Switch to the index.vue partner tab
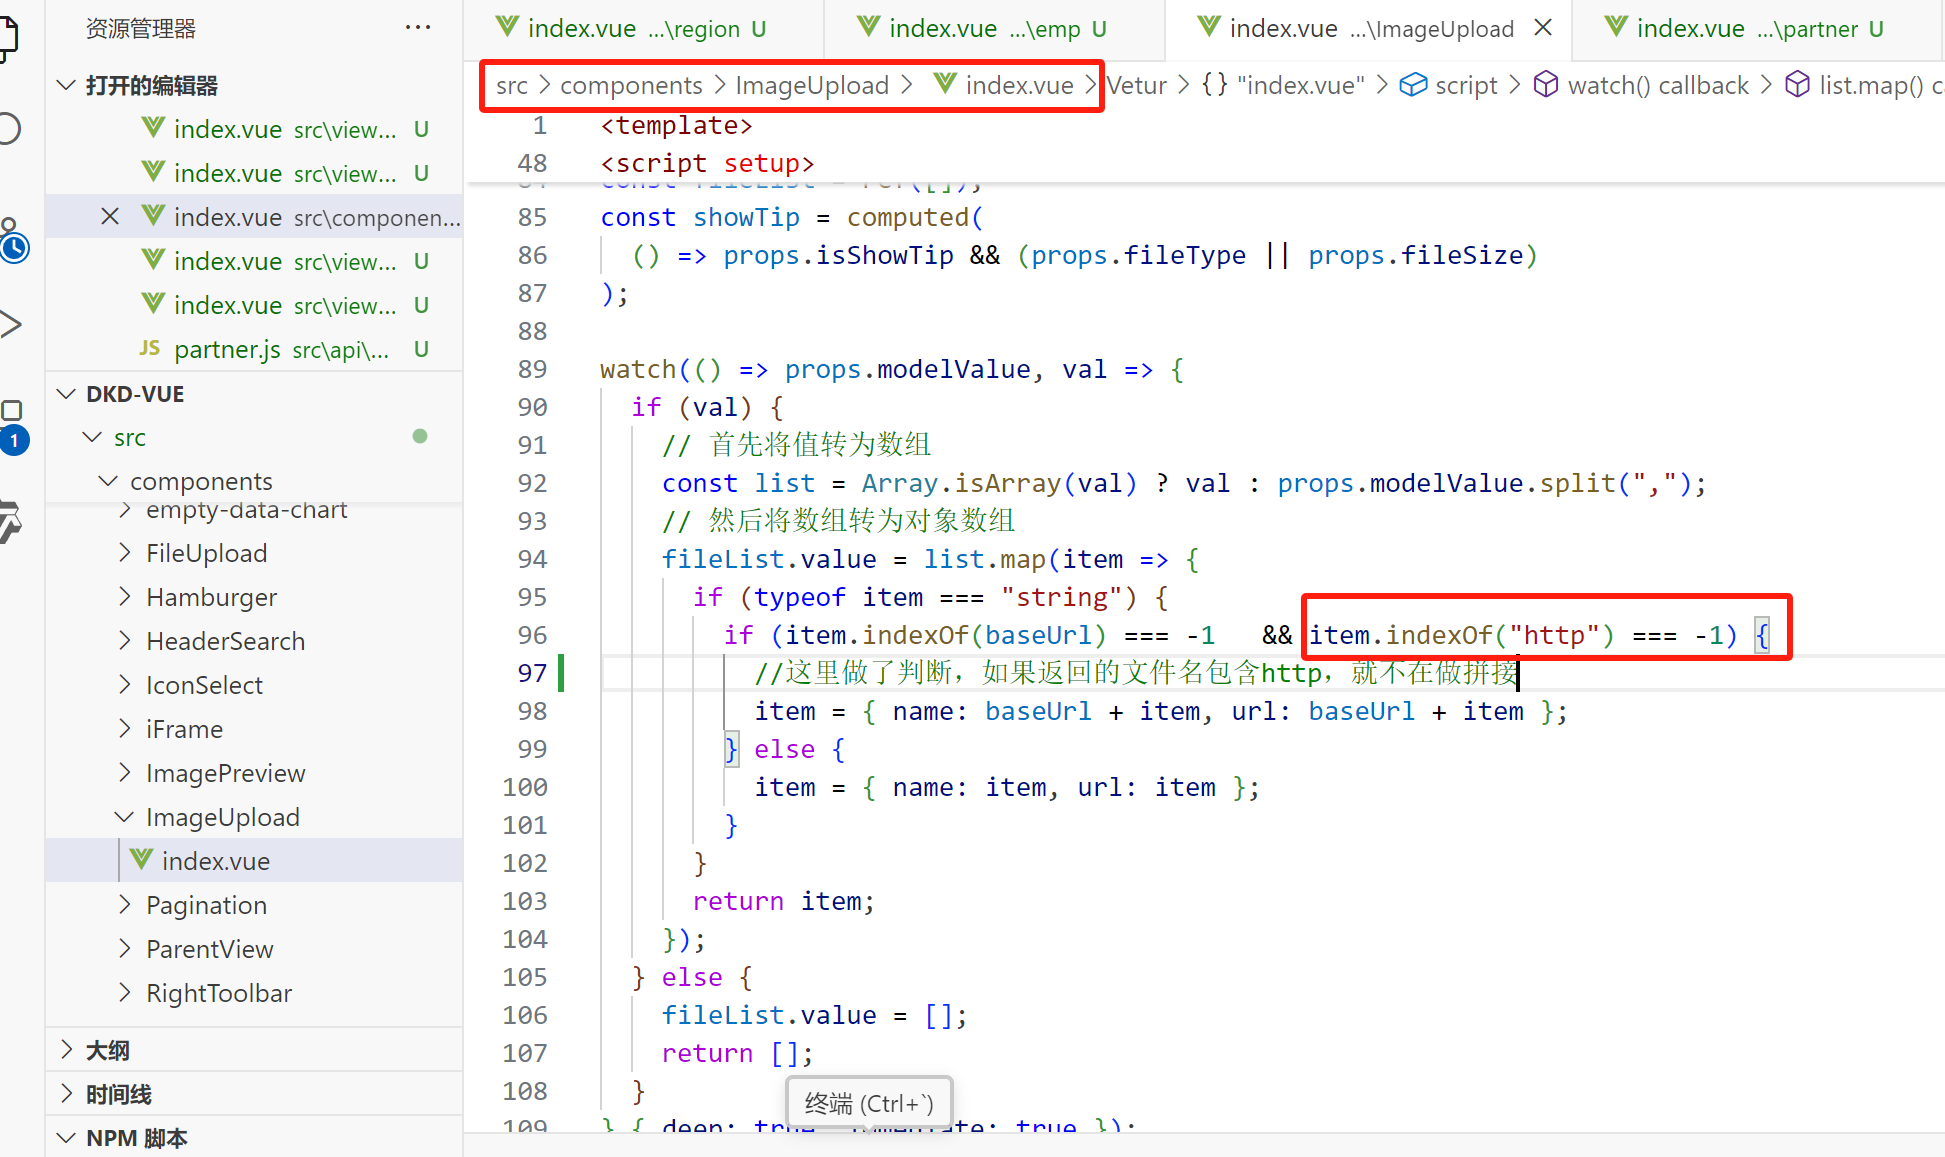1945x1157 pixels. [x=1745, y=28]
